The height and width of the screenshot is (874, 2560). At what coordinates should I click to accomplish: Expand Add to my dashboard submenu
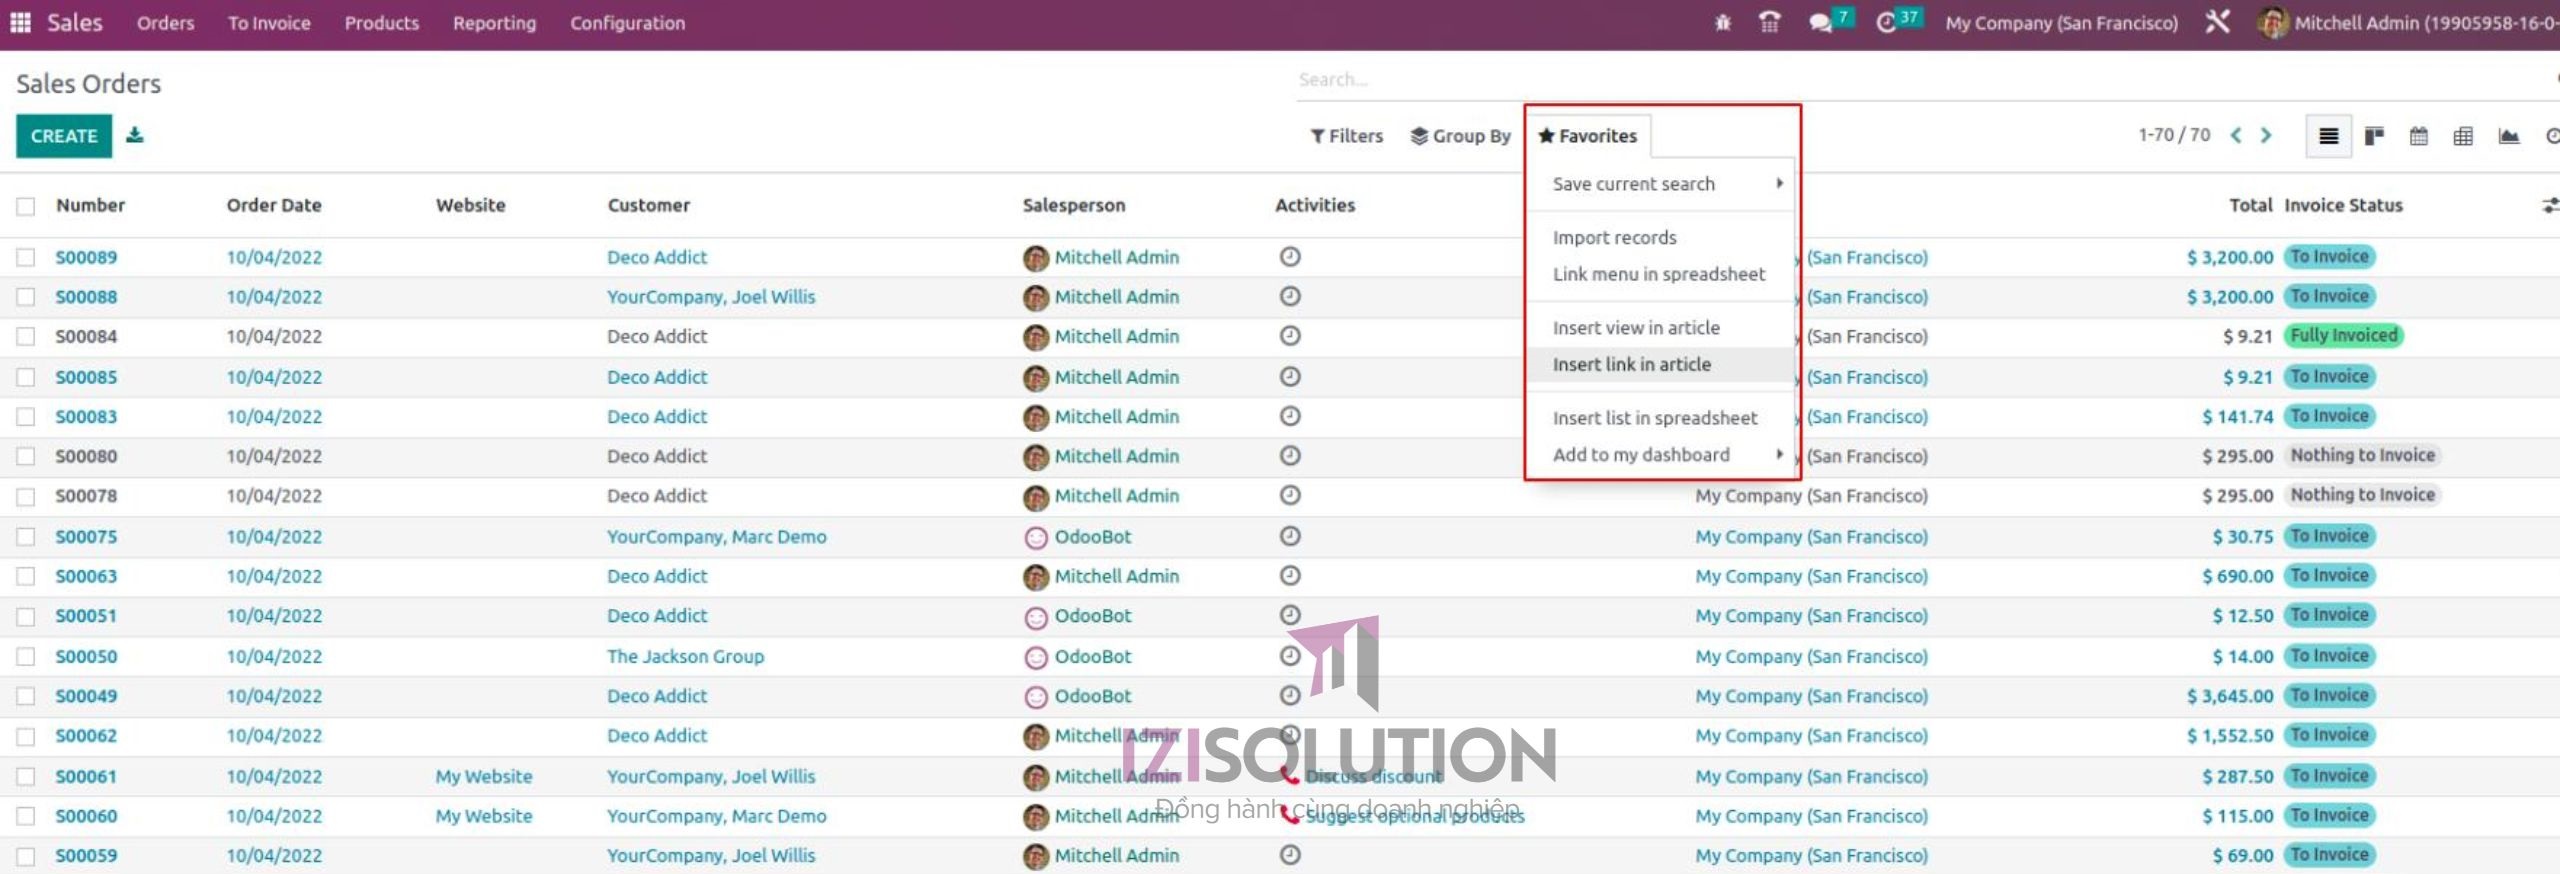tap(1661, 455)
